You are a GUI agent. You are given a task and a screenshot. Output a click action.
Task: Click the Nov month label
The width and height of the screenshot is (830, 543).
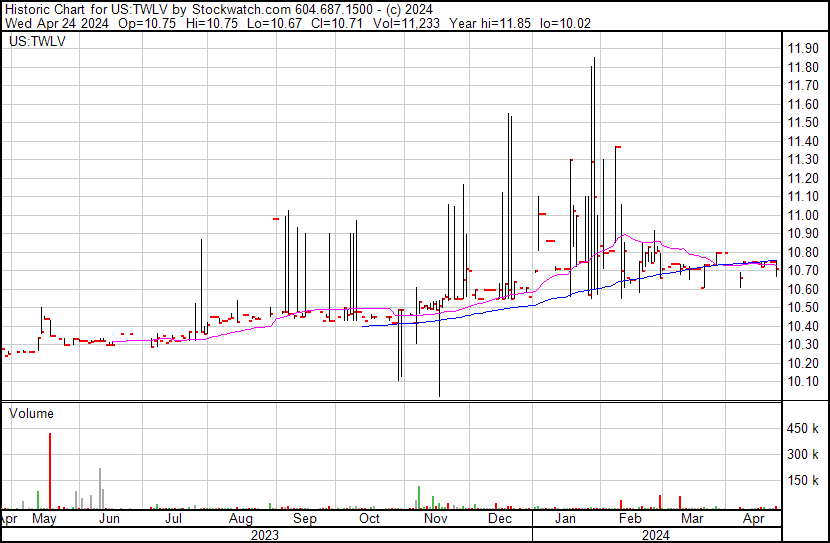435,519
